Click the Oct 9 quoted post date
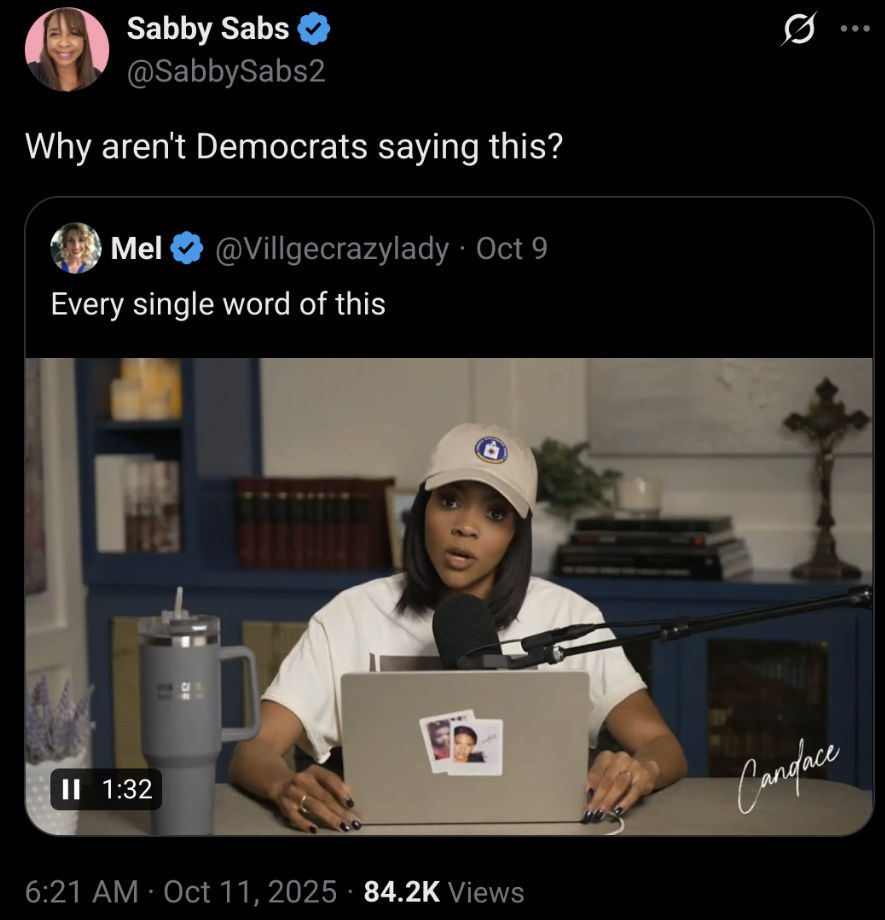This screenshot has height=920, width=885. pyautogui.click(x=512, y=249)
